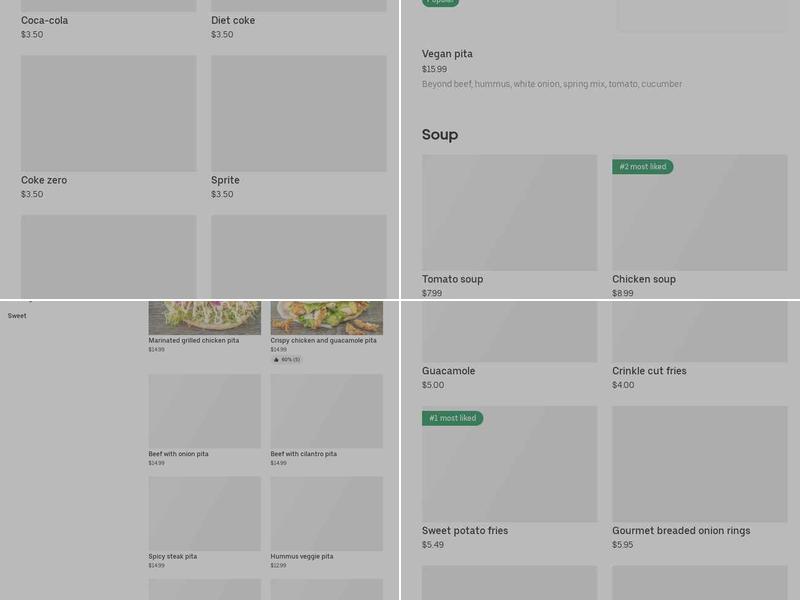The width and height of the screenshot is (800, 600).
Task: Click the thumbs-up rating icon under Crispy chicken pita
Action: [x=276, y=360]
